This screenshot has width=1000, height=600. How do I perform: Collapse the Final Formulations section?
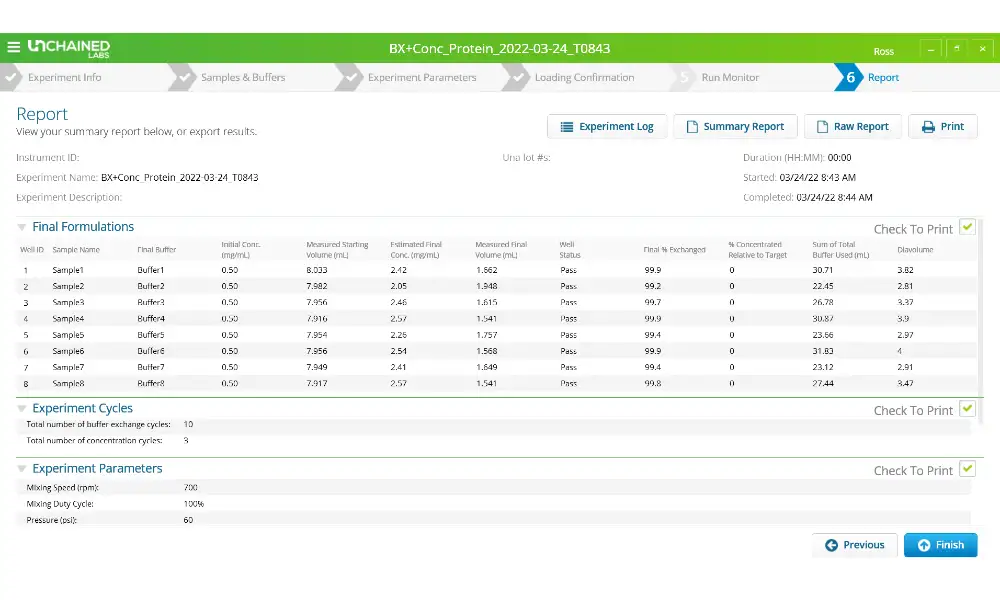click(22, 228)
